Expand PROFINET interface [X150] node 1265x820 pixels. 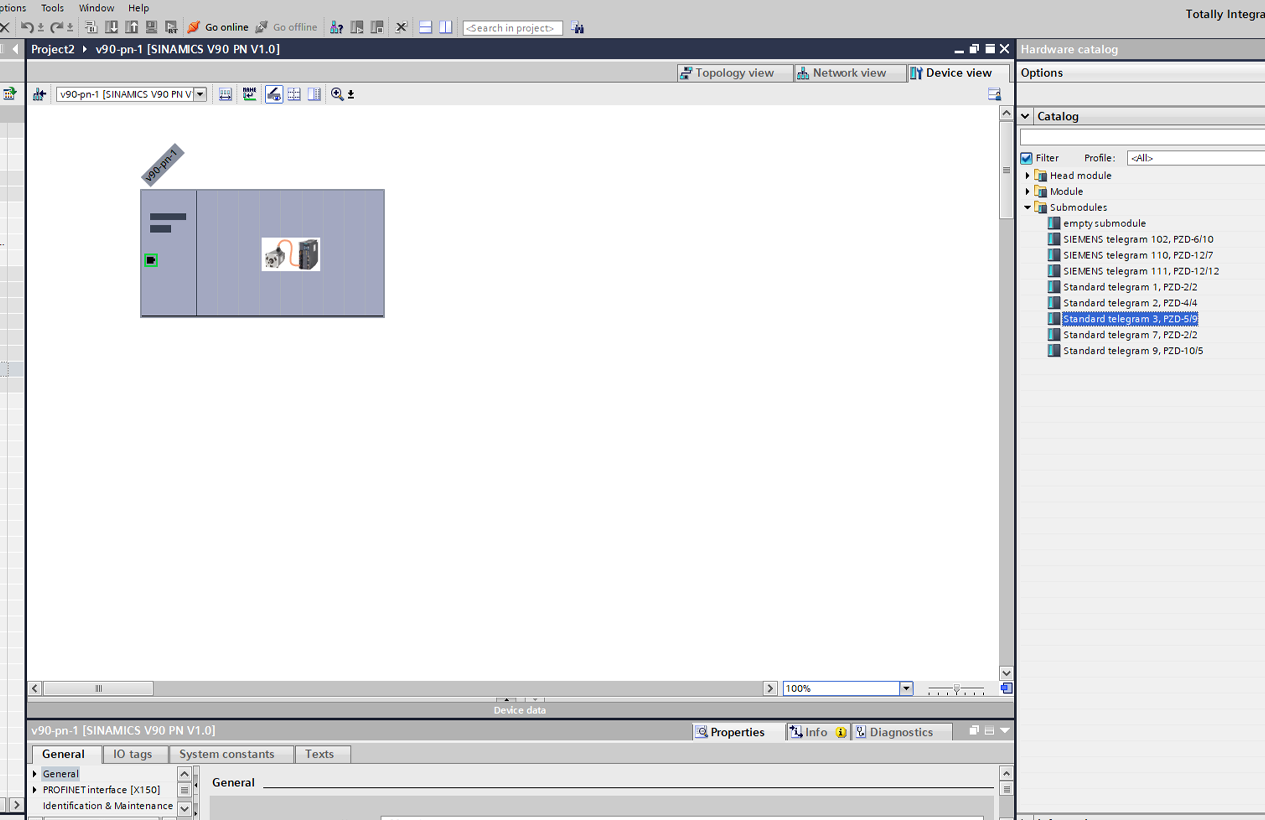tap(35, 790)
